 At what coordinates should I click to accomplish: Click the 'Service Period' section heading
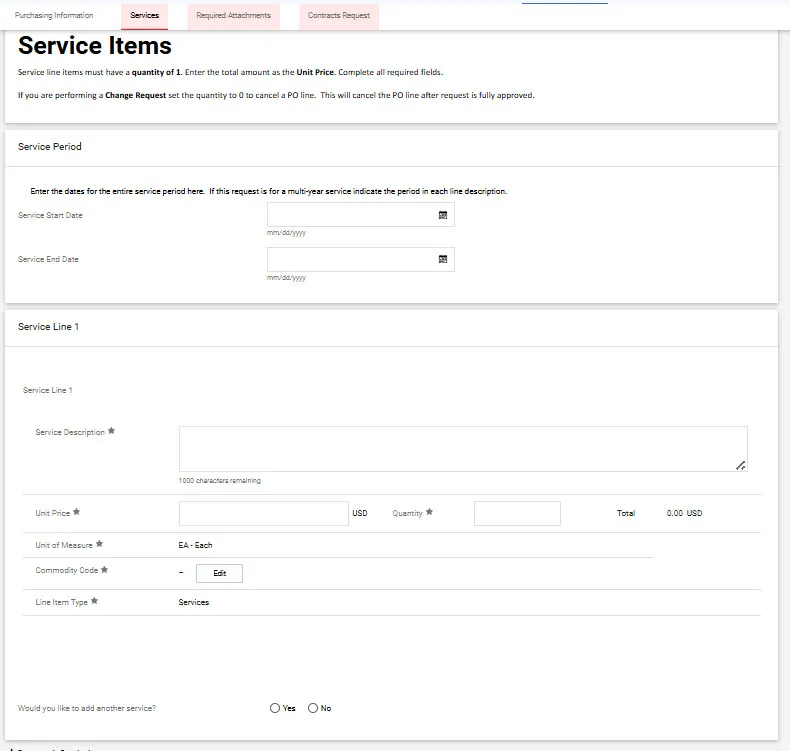49,147
